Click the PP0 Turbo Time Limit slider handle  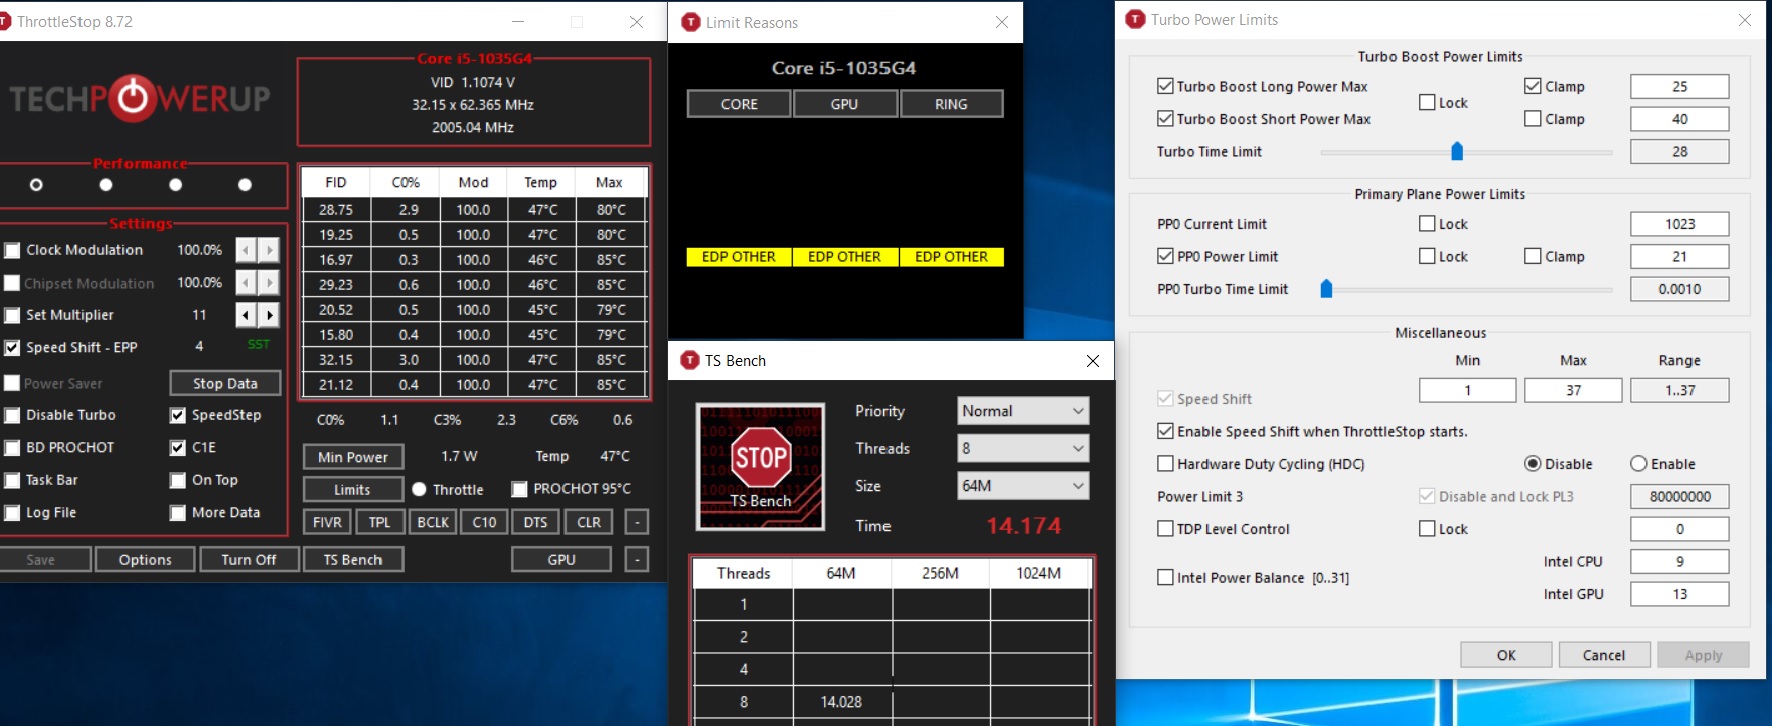(x=1326, y=289)
